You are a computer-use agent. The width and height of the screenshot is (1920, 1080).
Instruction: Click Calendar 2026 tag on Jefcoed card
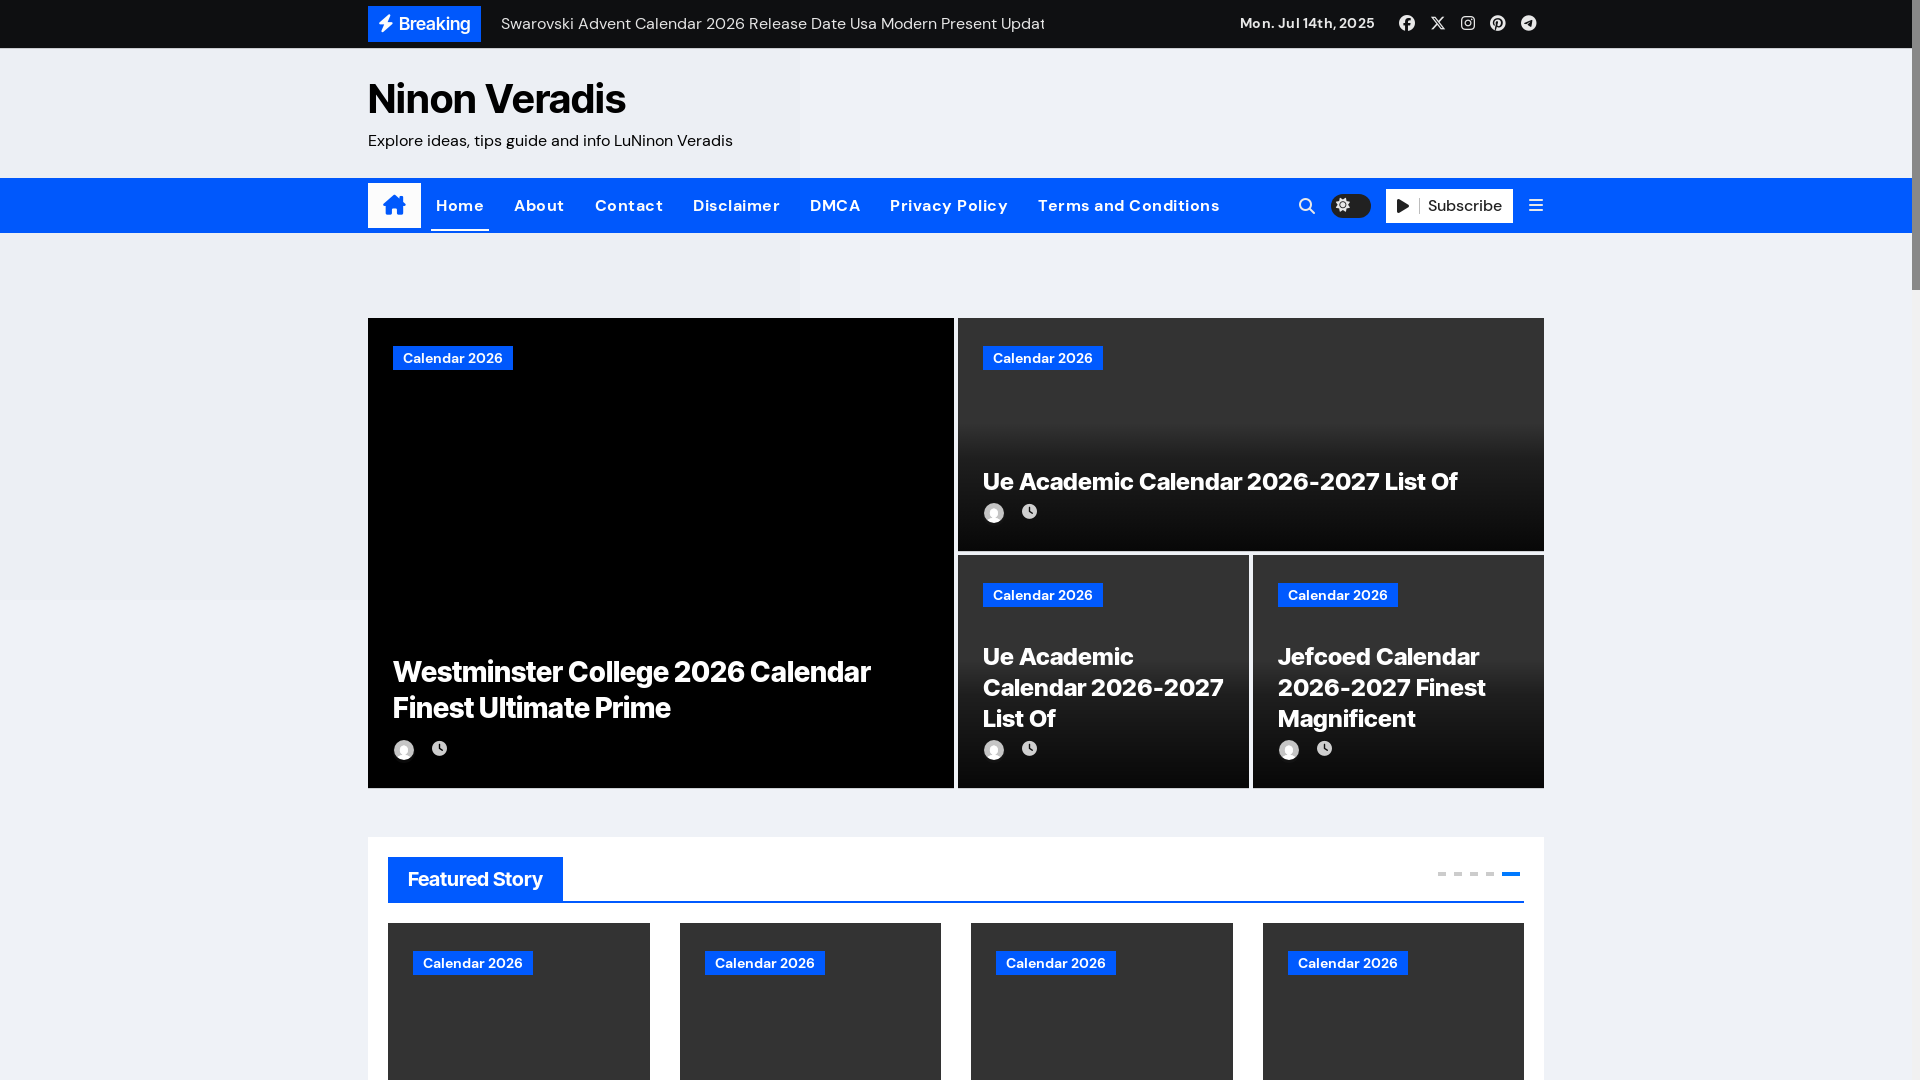tap(1338, 595)
